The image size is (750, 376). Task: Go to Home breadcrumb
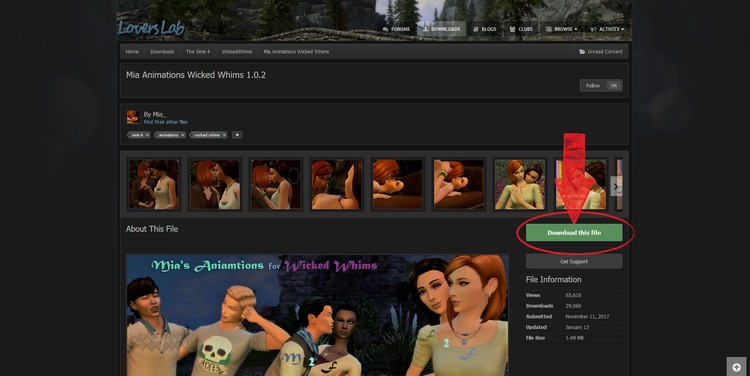click(132, 52)
